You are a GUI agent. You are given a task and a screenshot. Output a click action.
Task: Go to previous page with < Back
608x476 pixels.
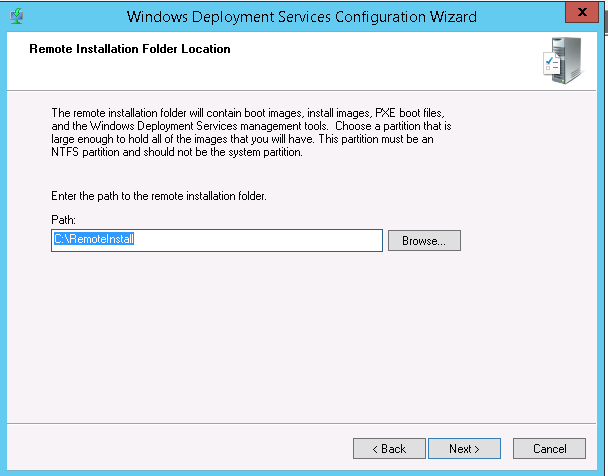[x=389, y=449]
